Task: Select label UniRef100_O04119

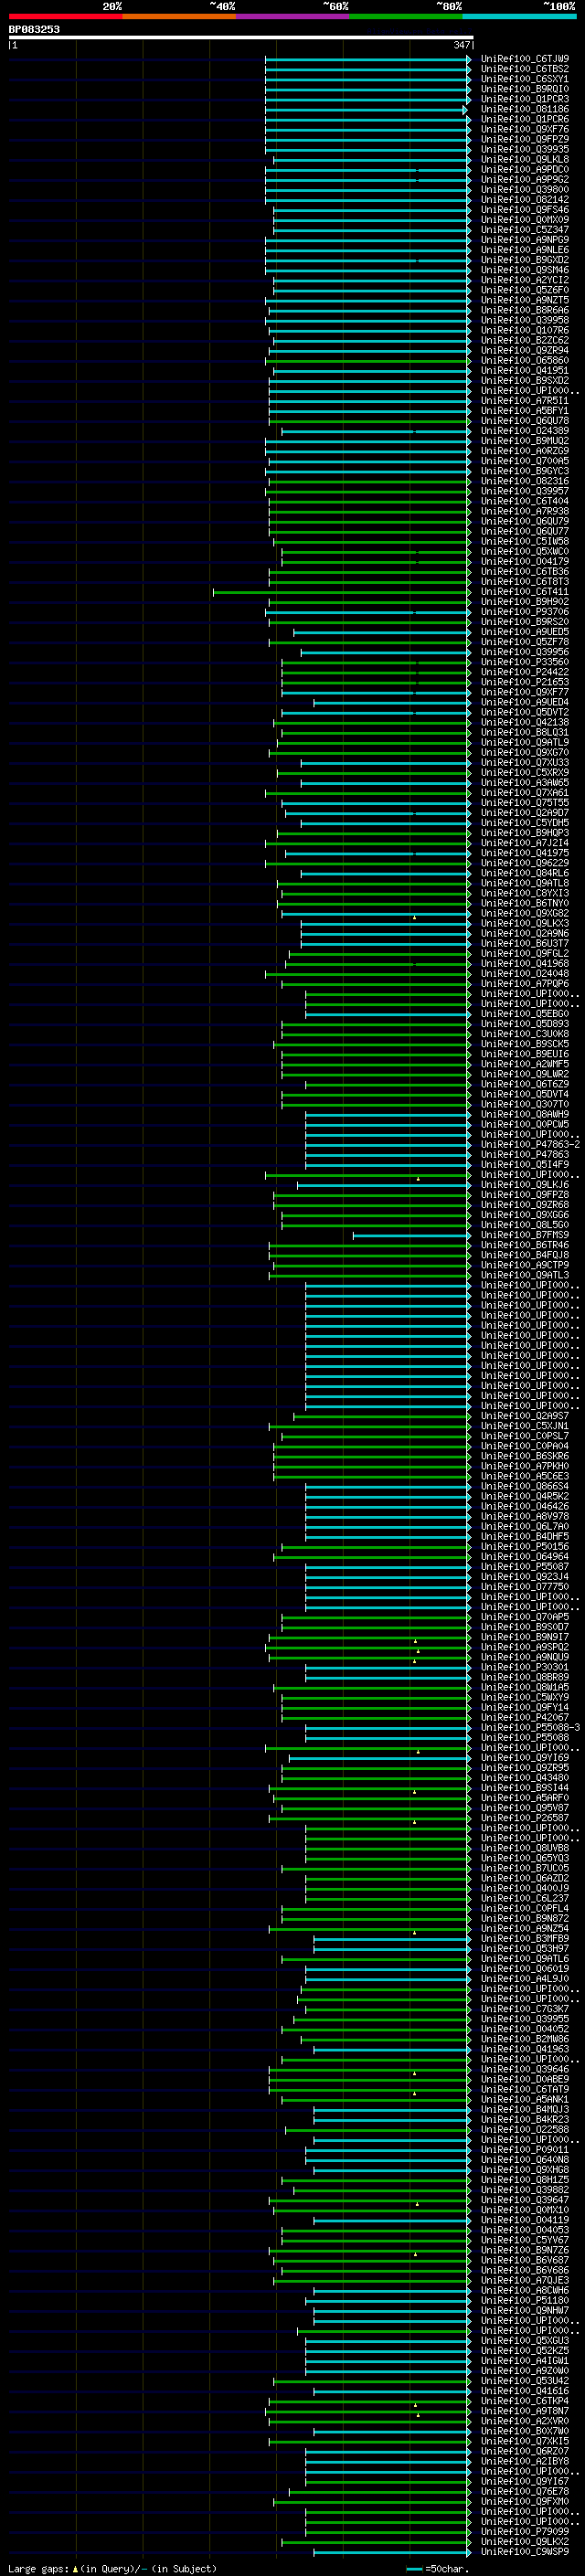Action: pos(525,2220)
